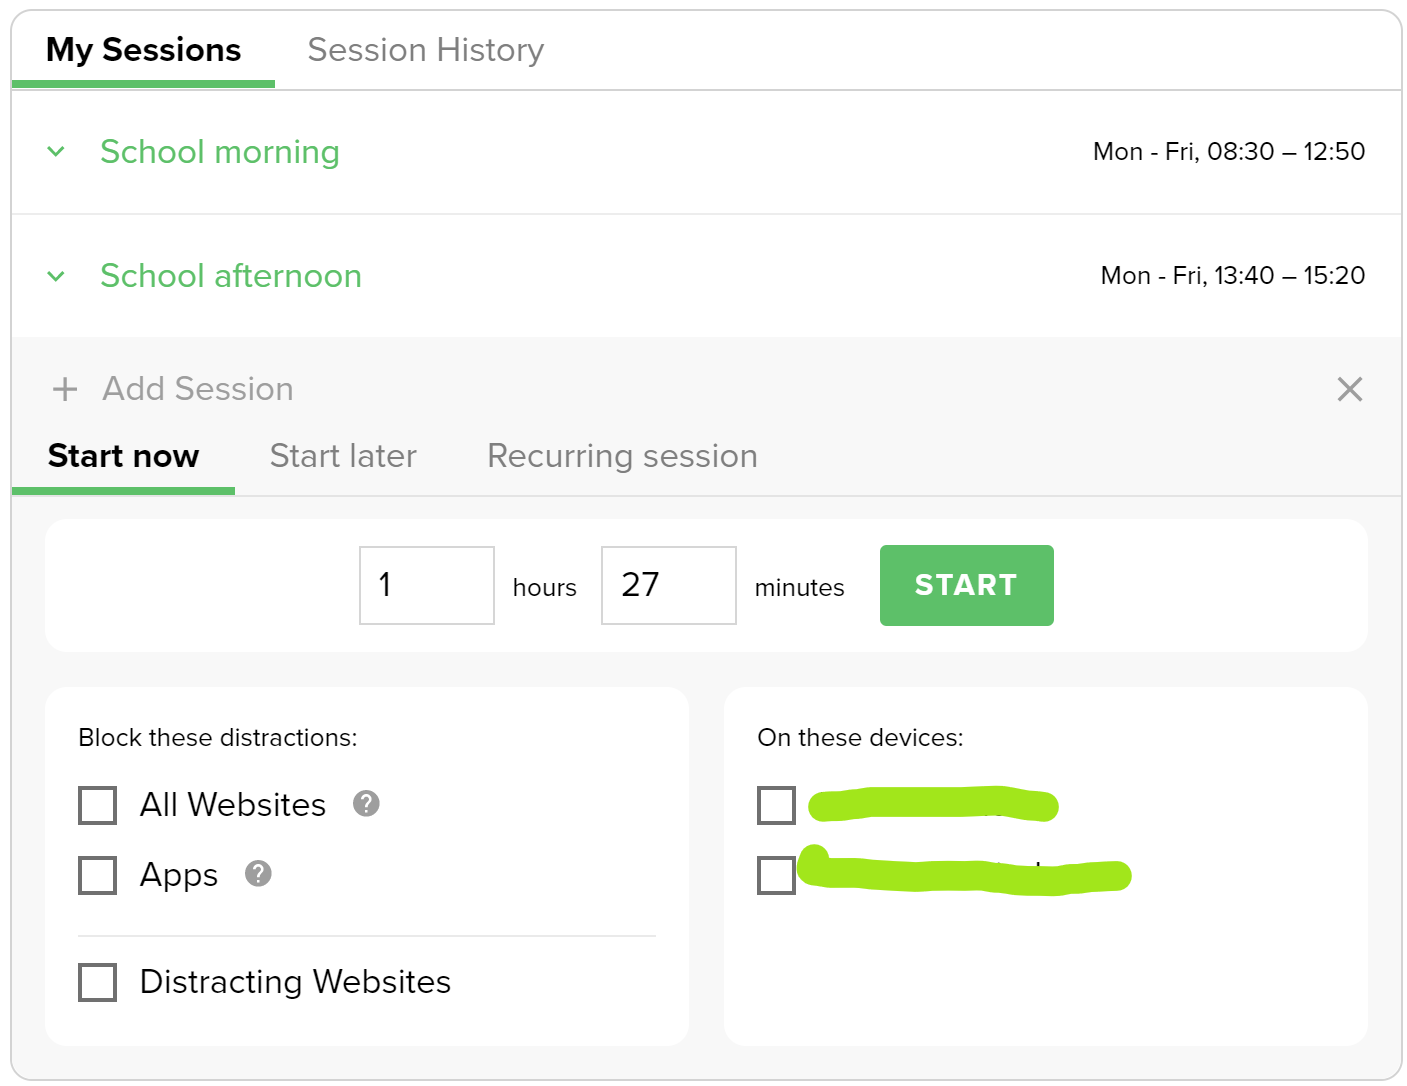1407x1086 pixels.
Task: Close the Add Session panel with X
Action: 1349,389
